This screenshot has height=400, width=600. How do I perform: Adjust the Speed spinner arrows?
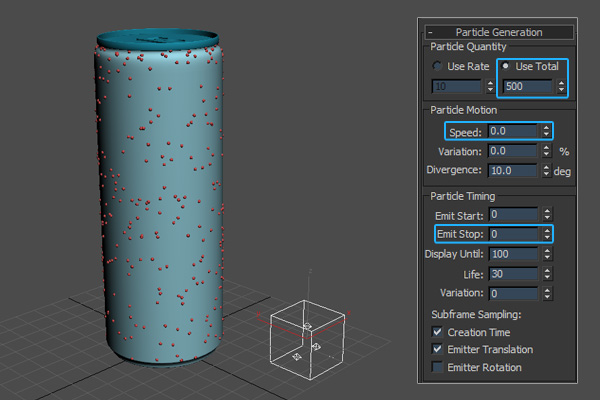[x=546, y=131]
